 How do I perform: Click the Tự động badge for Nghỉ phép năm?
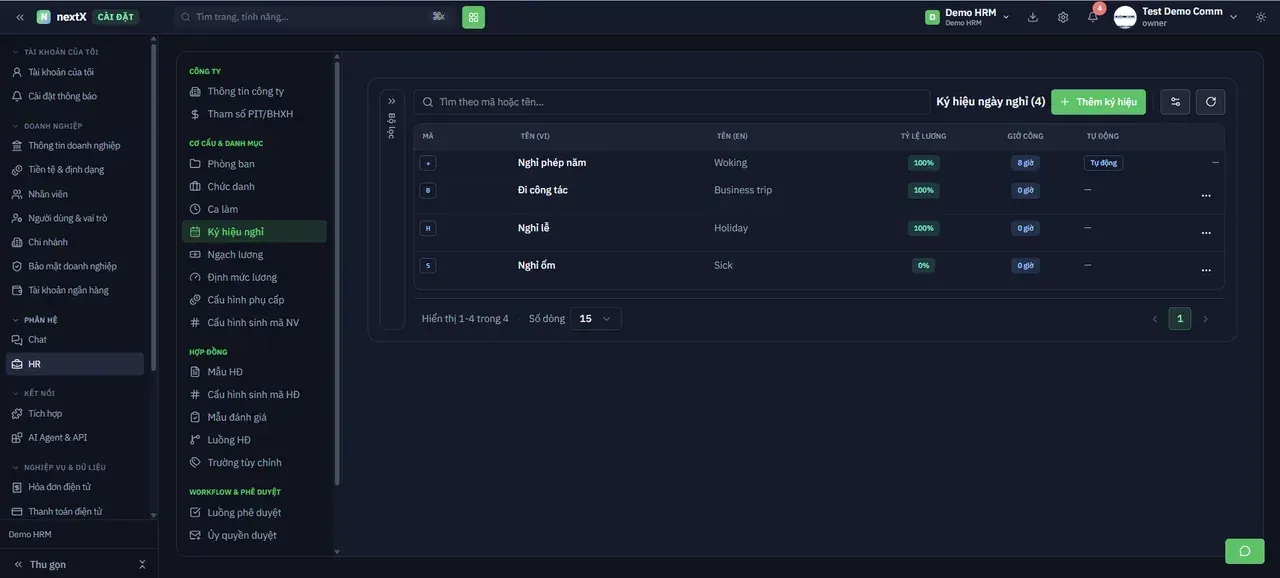coord(1103,163)
